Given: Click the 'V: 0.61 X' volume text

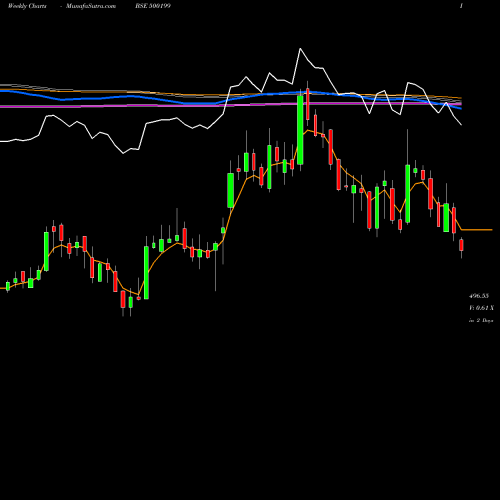Looking at the screenshot, I should (481, 308).
